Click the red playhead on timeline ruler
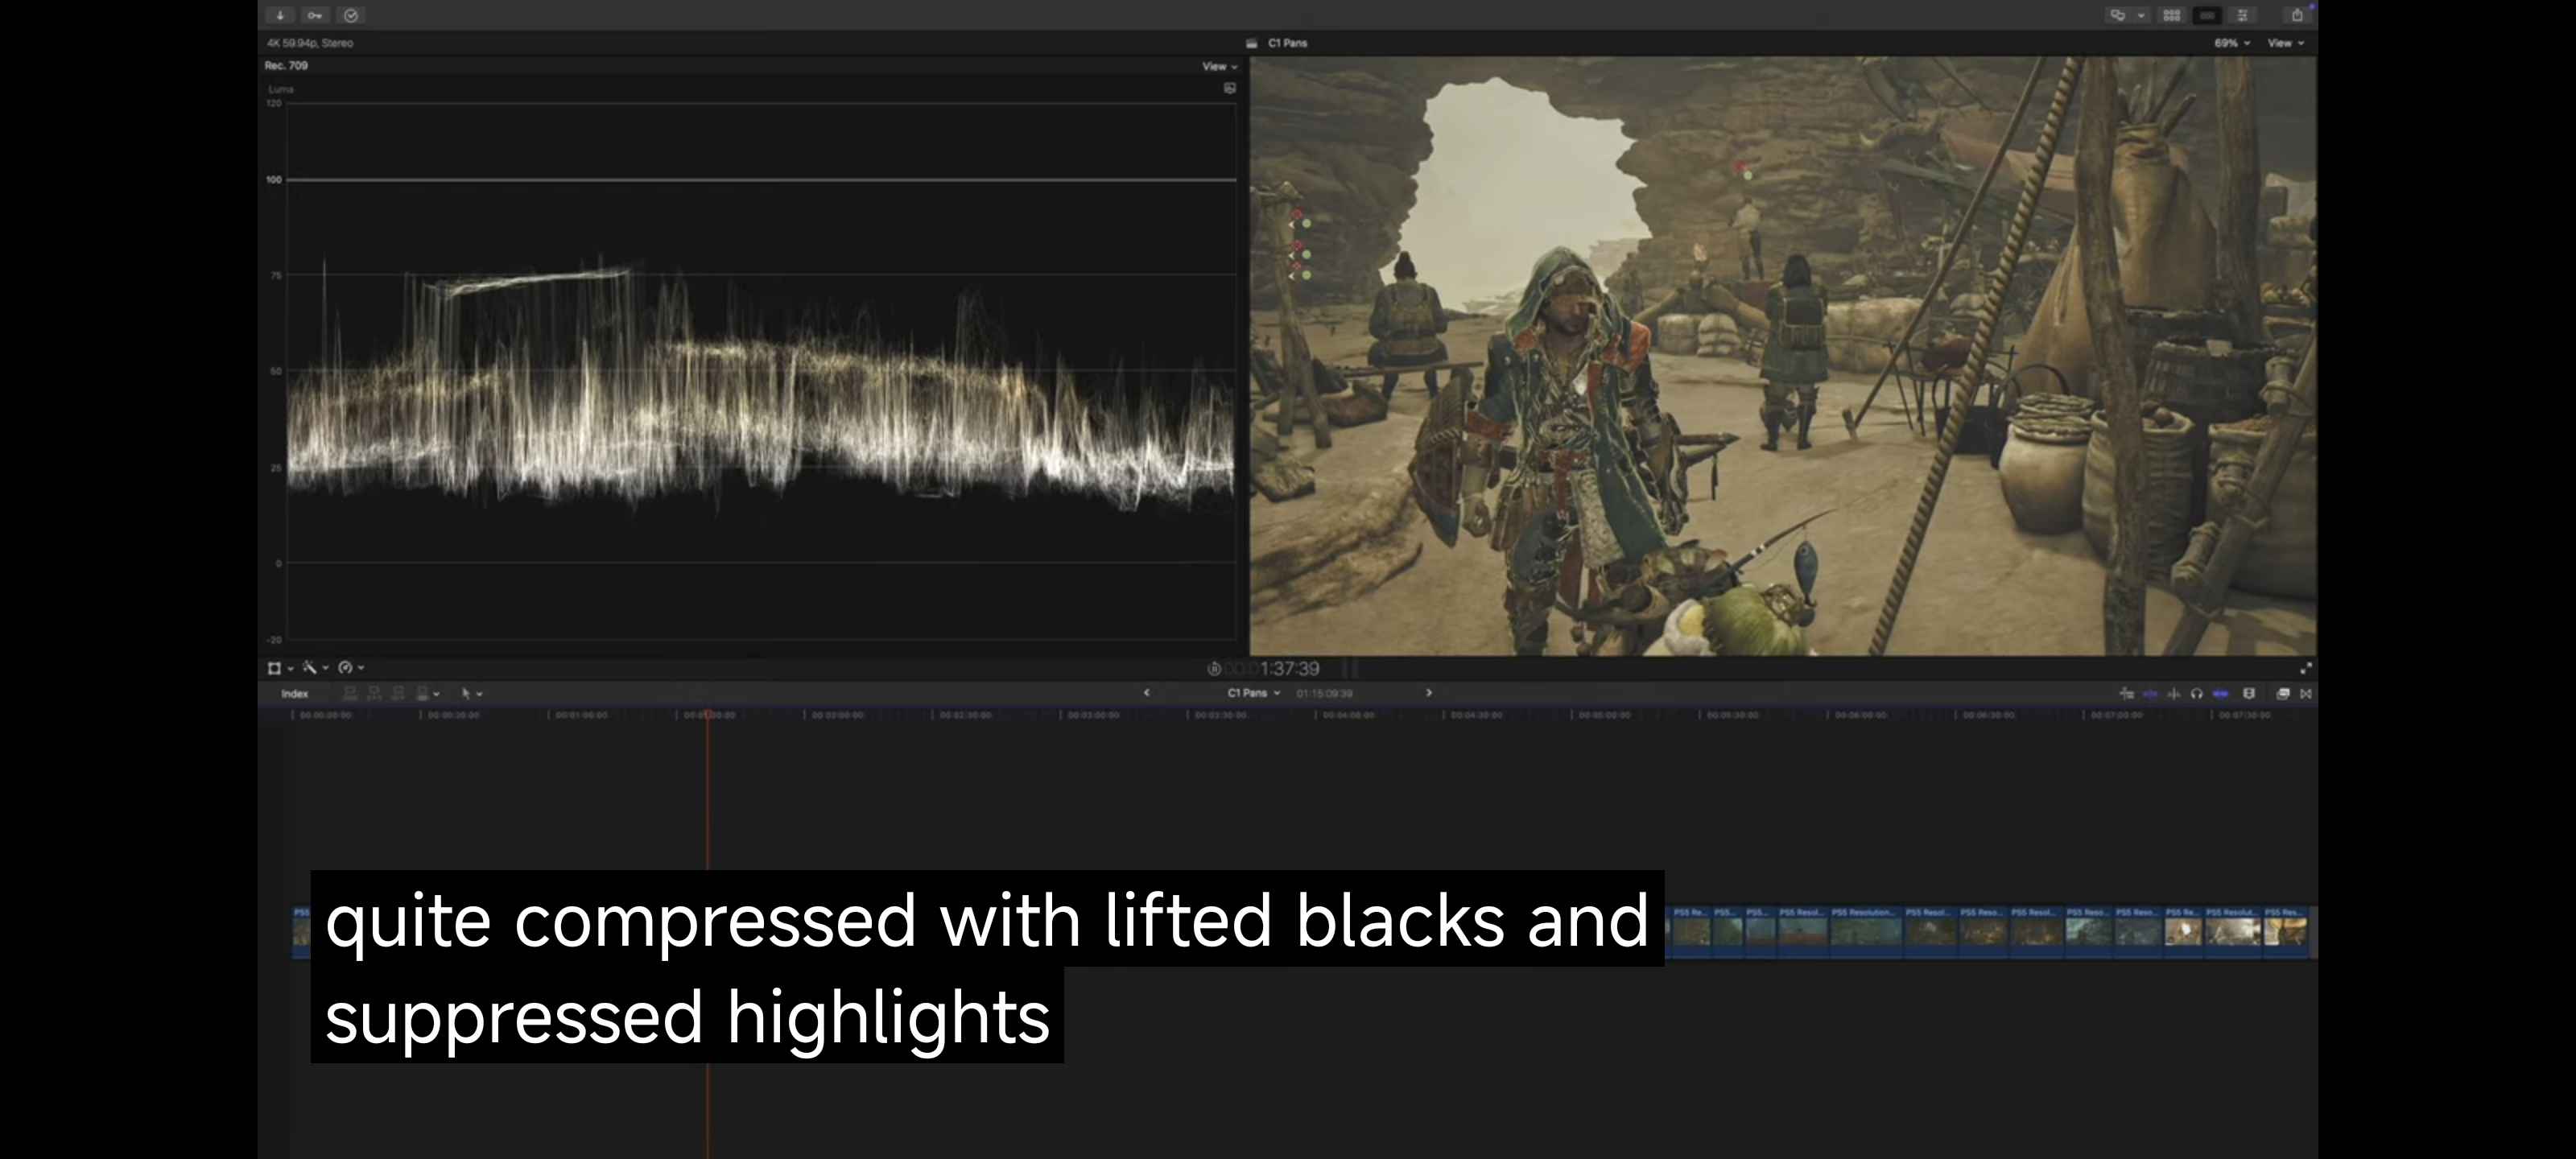The image size is (2576, 1159). pyautogui.click(x=707, y=715)
